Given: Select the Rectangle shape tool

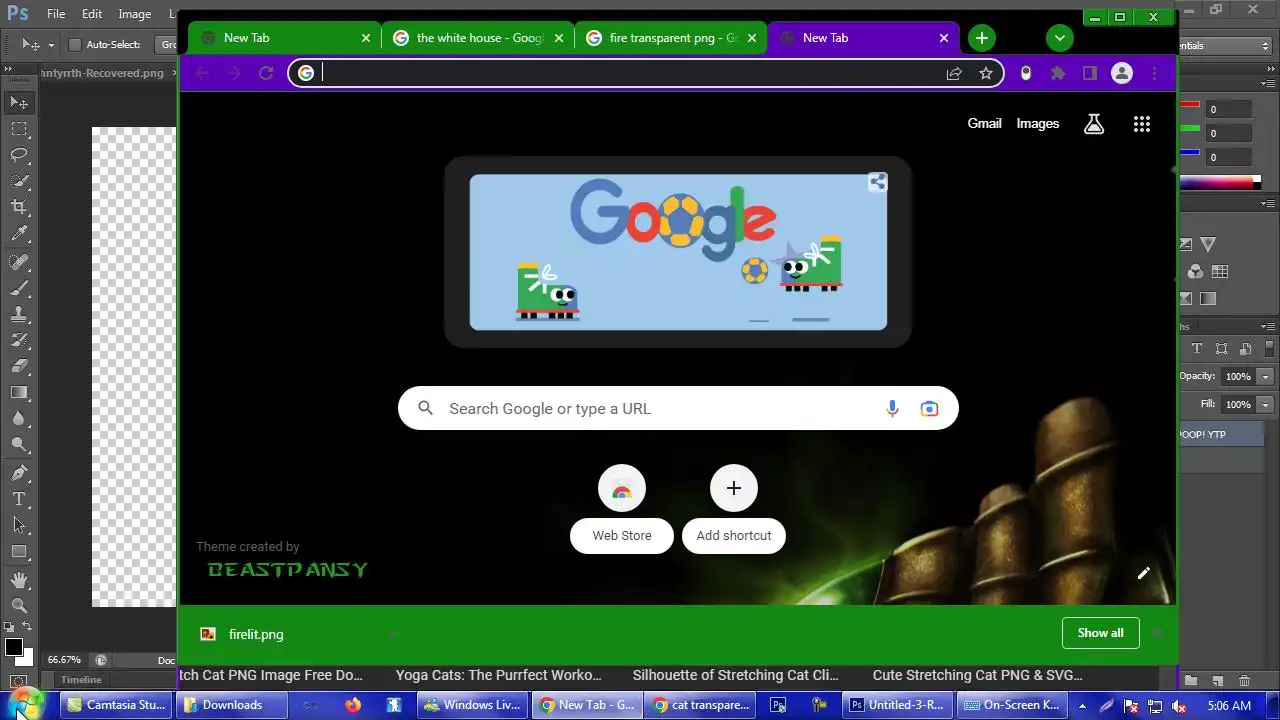Looking at the screenshot, I should (x=19, y=552).
